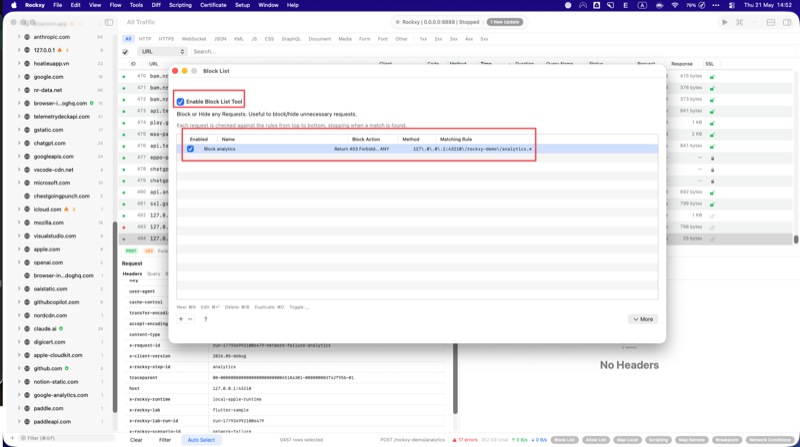The height and width of the screenshot is (447, 800).
Task: Click the traffic table vertical scrollbar
Action: [x=795, y=239]
